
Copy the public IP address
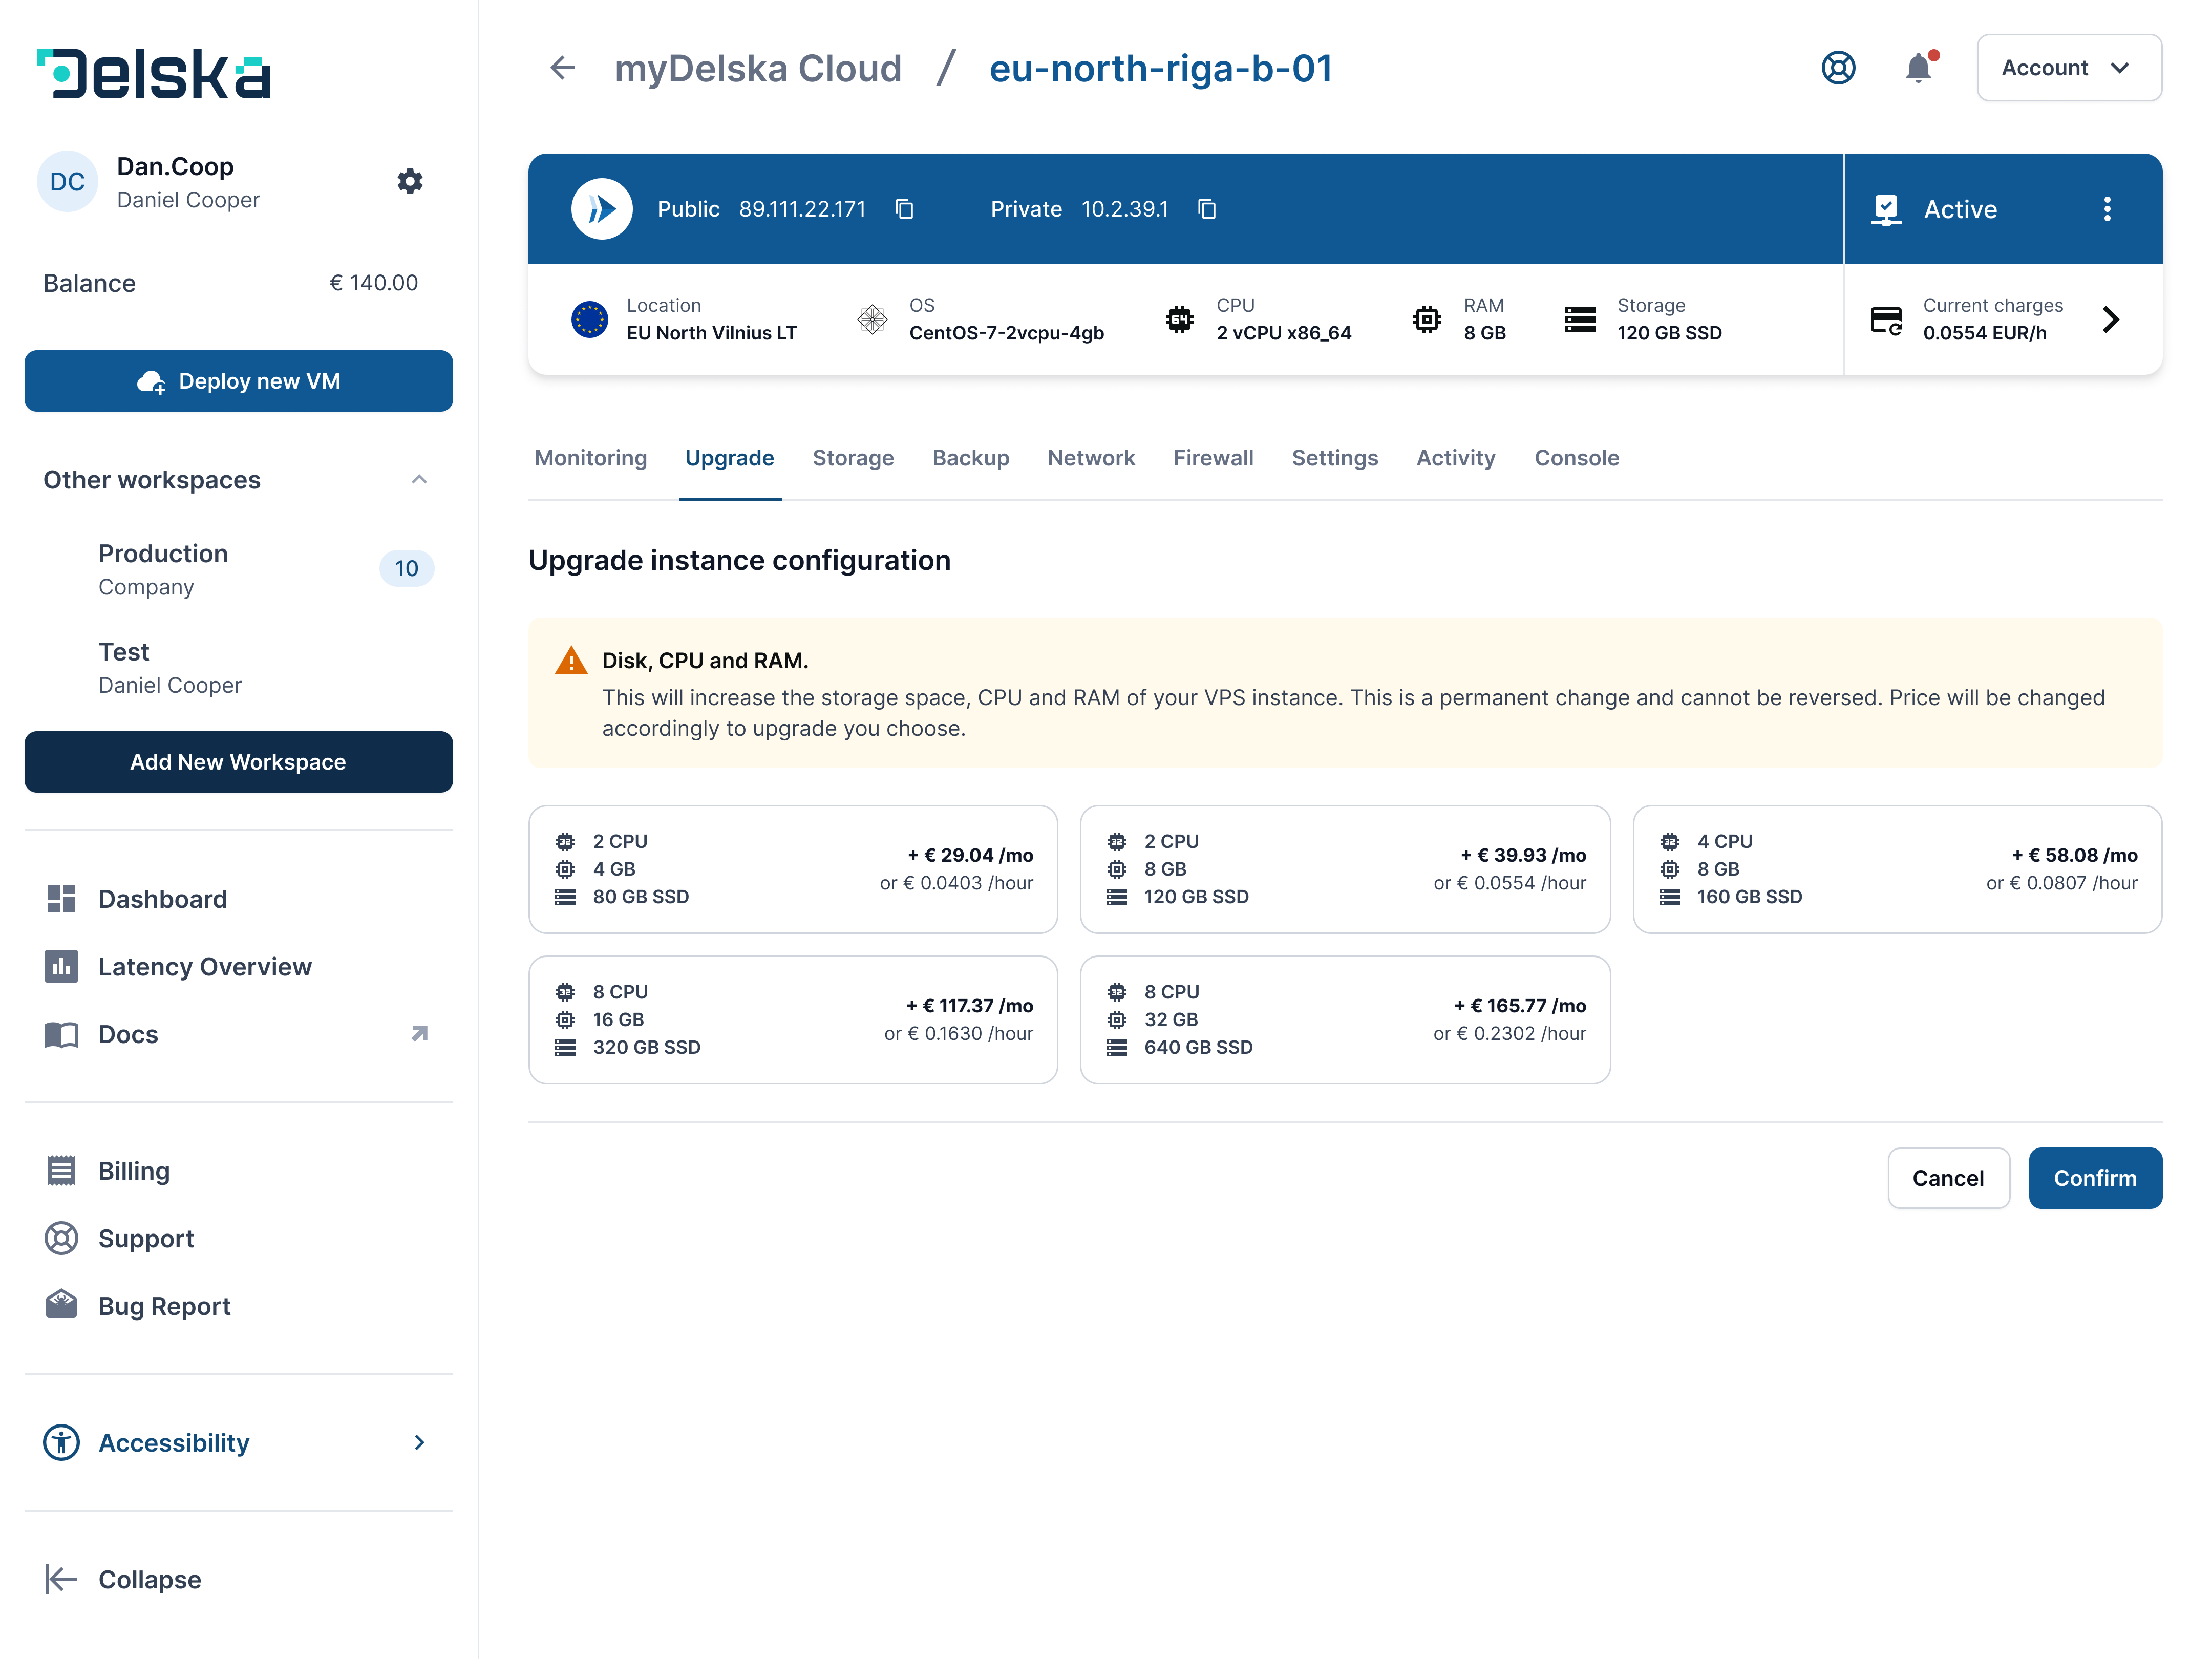(x=904, y=209)
